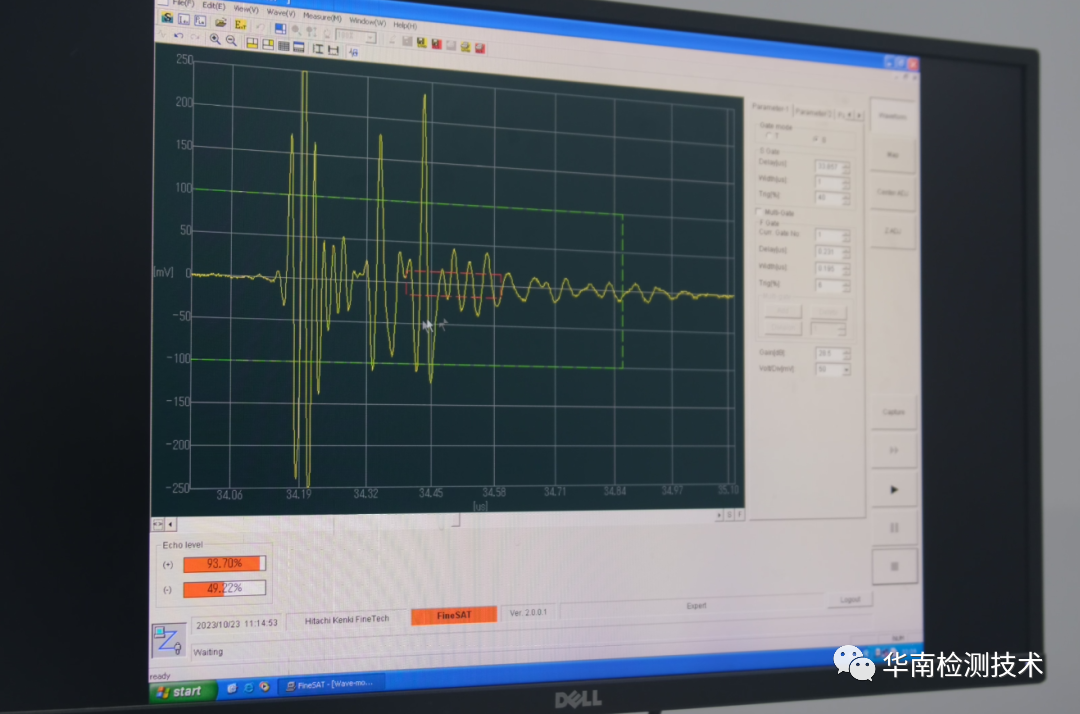This screenshot has height=714, width=1080.
Task: Open the Volt/Div dropdown
Action: [846, 370]
